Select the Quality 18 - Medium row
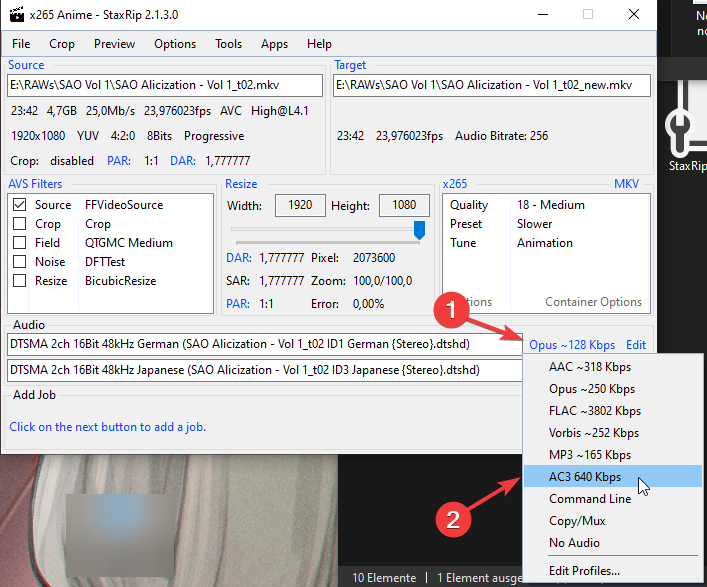 546,205
